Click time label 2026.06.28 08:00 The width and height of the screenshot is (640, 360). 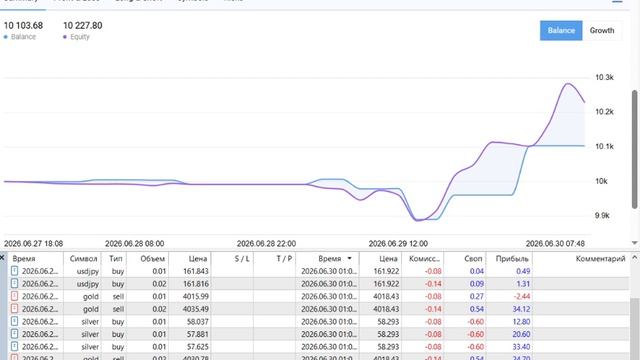(x=134, y=244)
